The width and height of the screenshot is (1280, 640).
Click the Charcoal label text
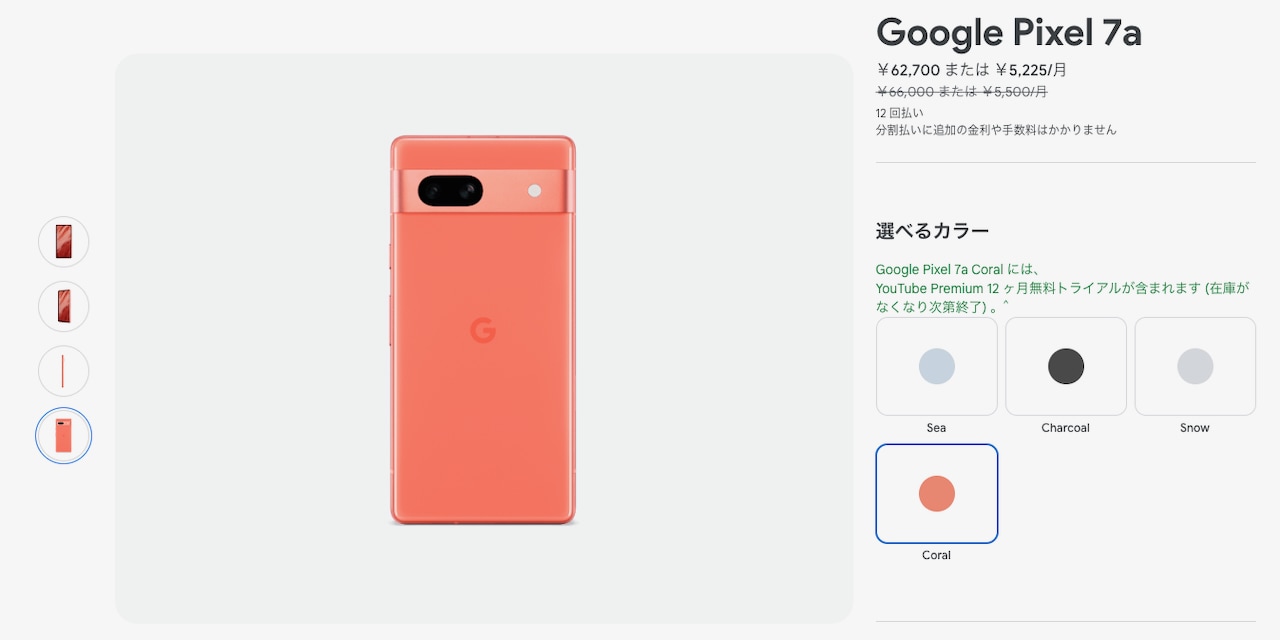coord(1065,428)
